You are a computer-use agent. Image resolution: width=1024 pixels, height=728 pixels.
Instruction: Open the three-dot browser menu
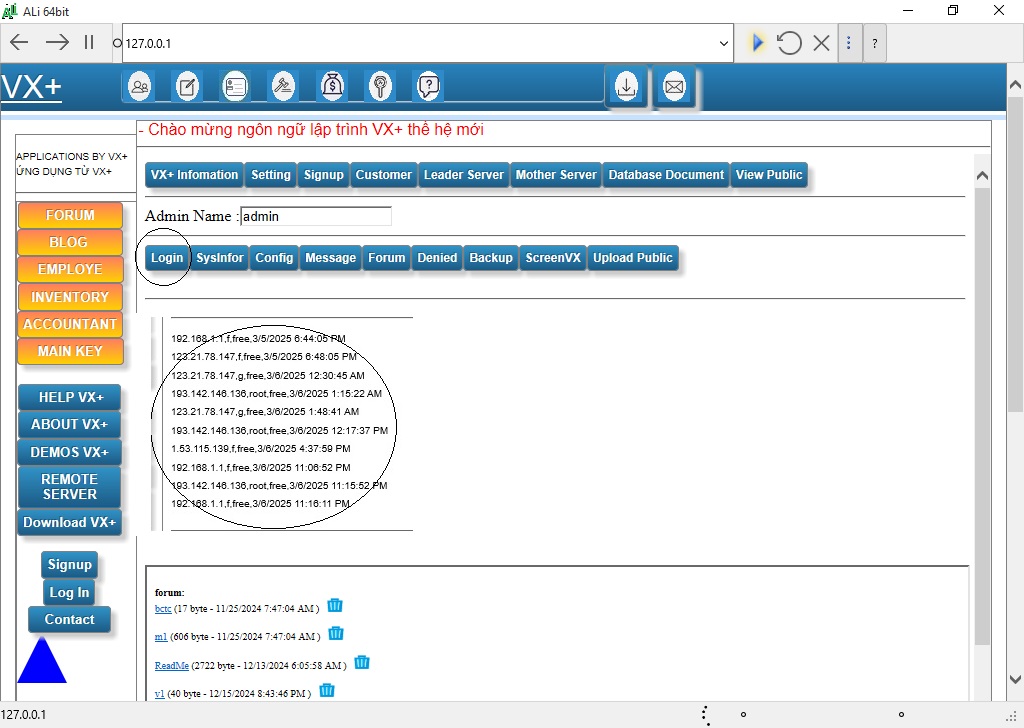click(849, 43)
